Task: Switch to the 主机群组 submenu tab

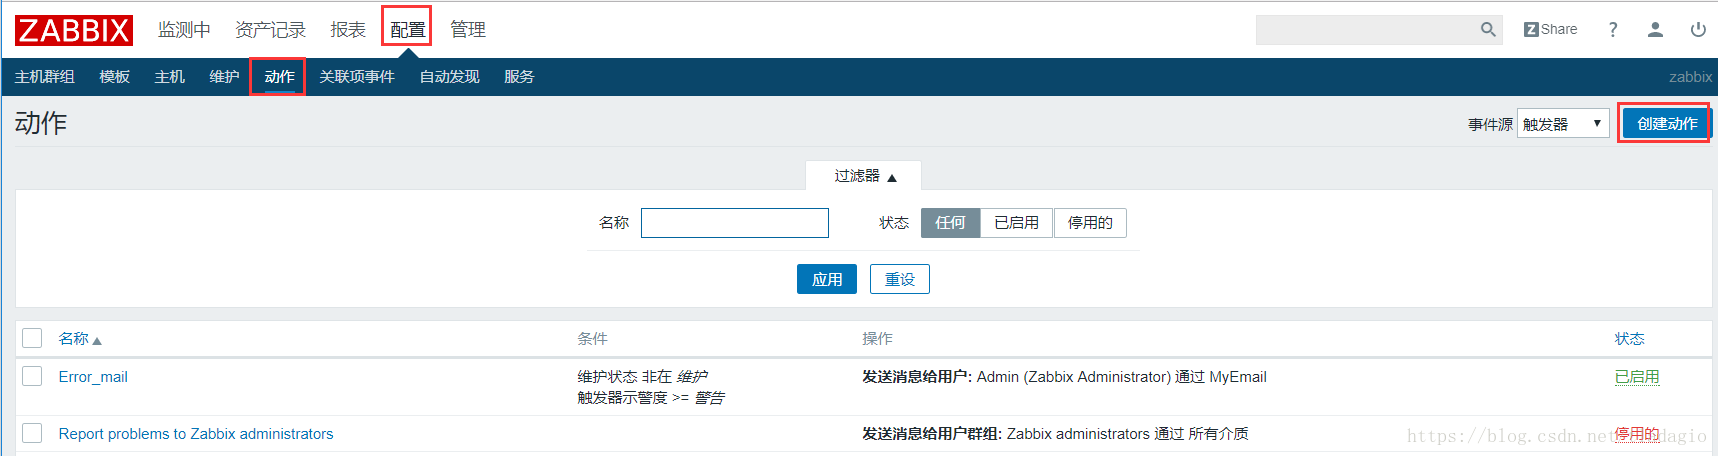Action: pyautogui.click(x=44, y=77)
